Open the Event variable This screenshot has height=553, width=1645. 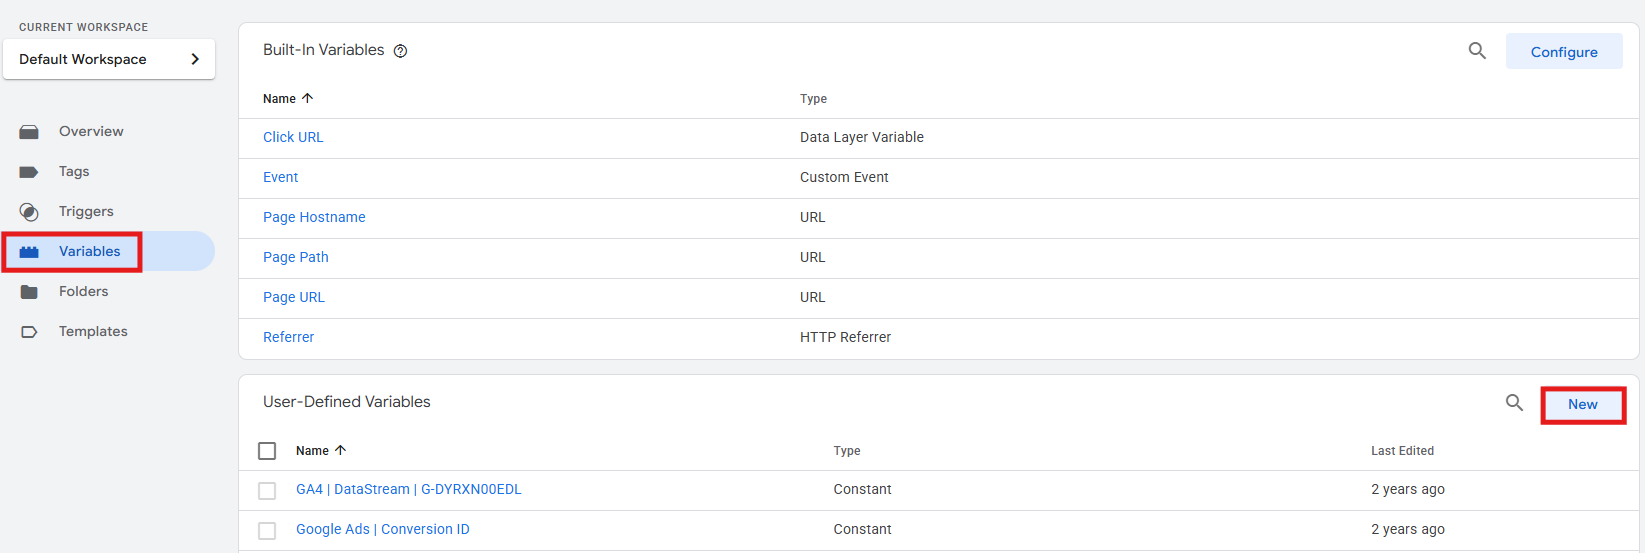[280, 177]
